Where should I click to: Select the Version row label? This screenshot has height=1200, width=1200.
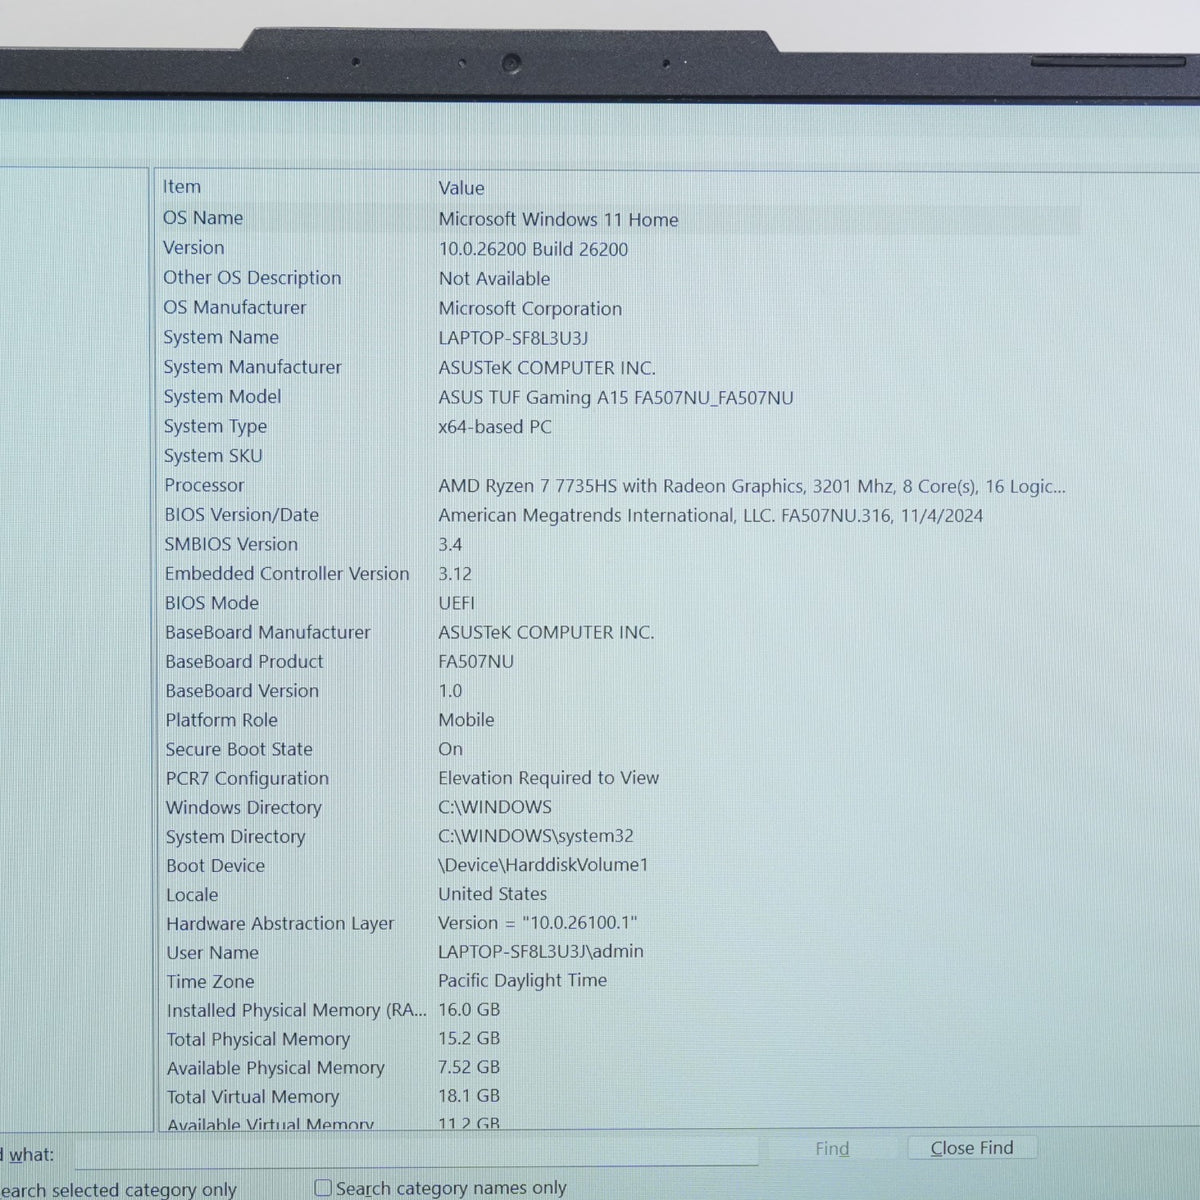194,248
